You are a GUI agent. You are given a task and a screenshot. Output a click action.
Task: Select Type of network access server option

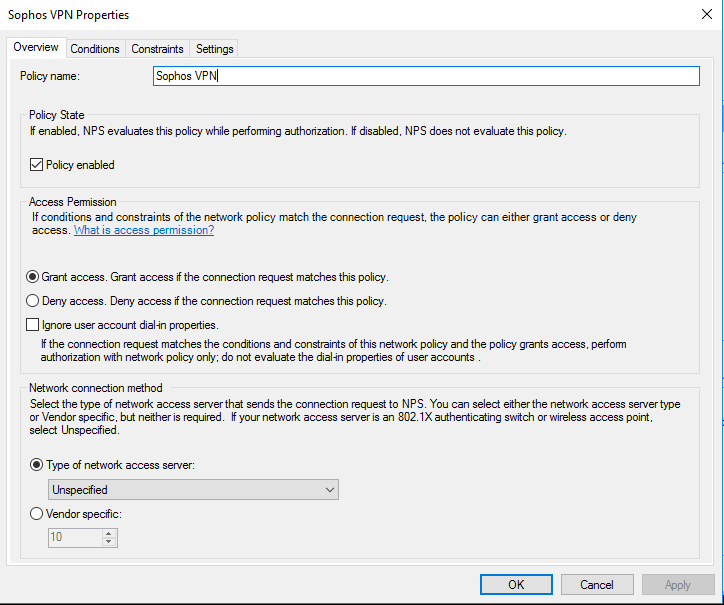36,465
